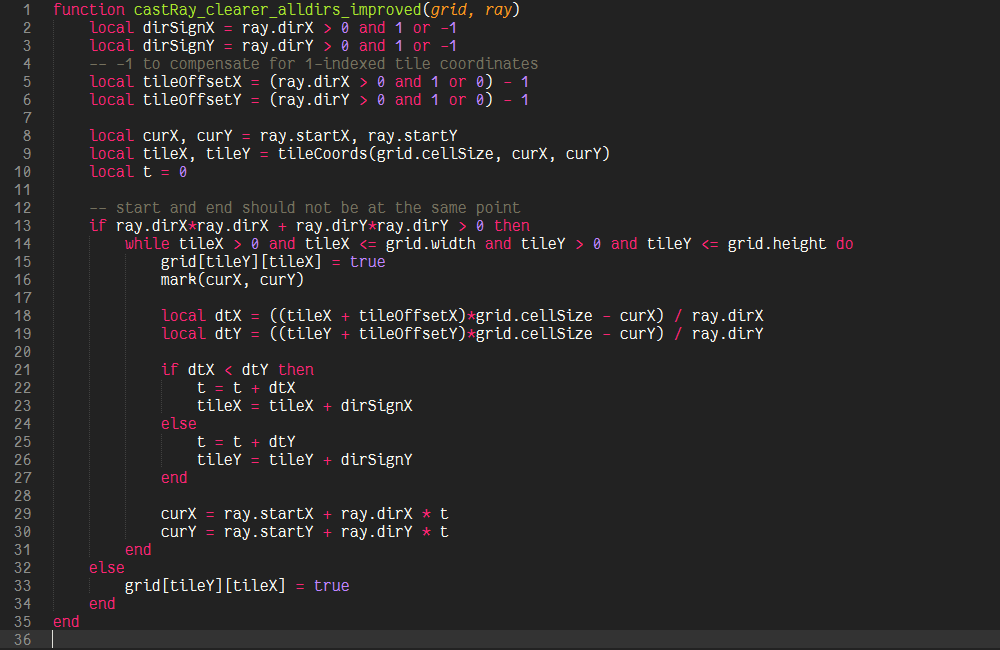The width and height of the screenshot is (1000, 650).
Task: Click the 'mark' function call on line 16
Action: pos(179,279)
